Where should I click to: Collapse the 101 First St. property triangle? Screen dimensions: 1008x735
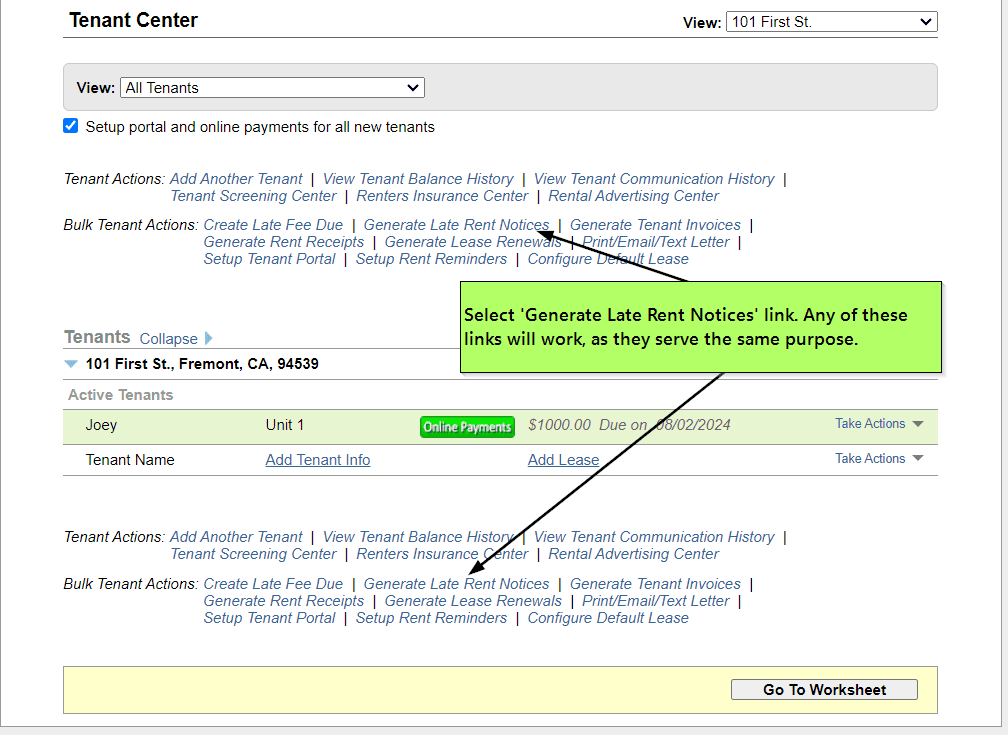(x=71, y=364)
